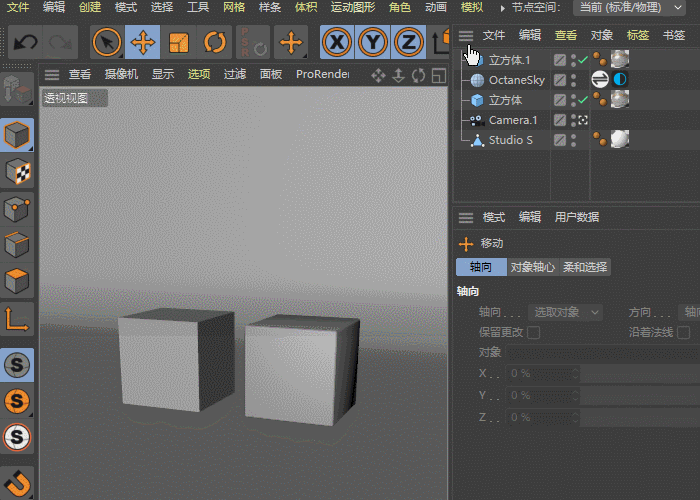
Task: Open viewport 摄像机 menu
Action: (121, 74)
